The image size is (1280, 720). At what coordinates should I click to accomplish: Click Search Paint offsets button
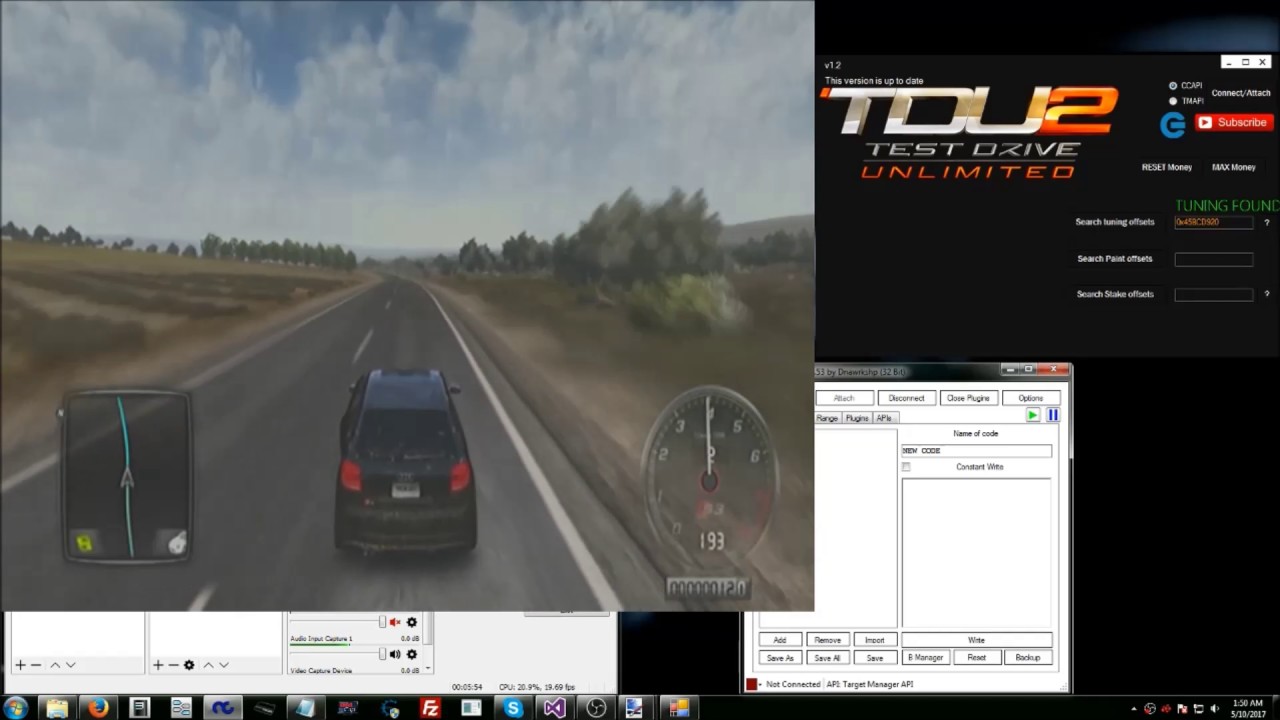[1114, 259]
